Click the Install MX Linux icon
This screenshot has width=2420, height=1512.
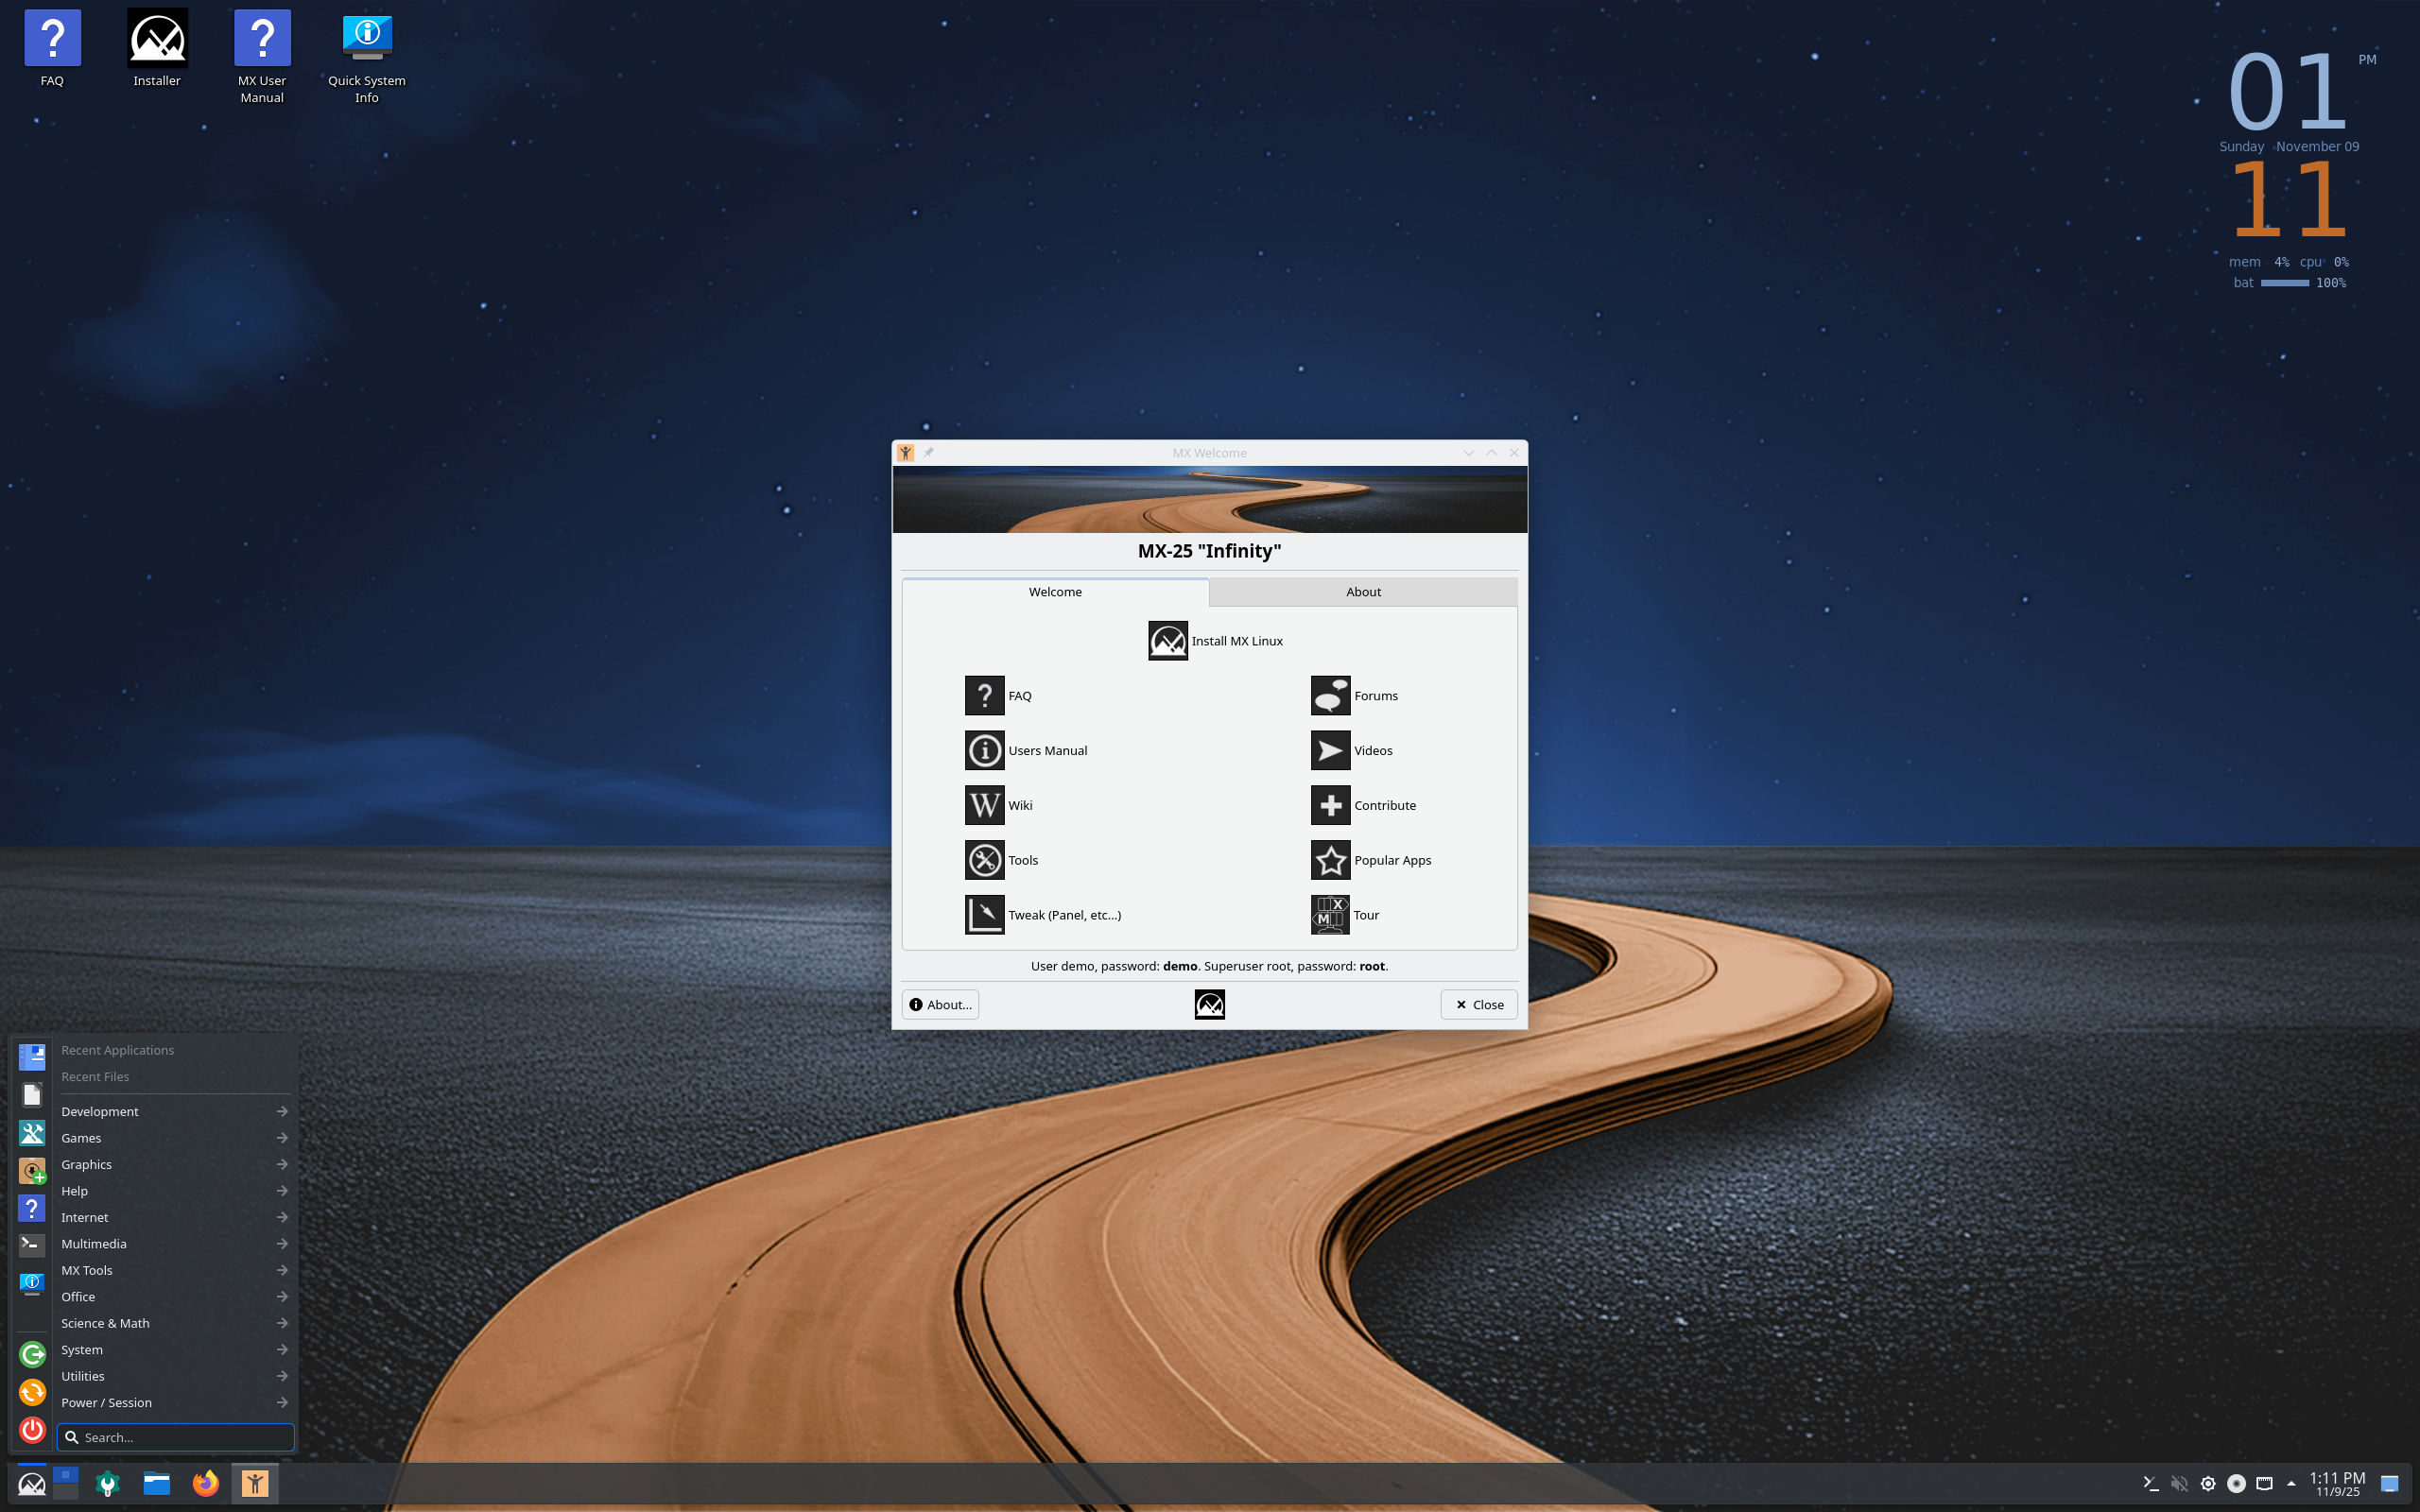tap(1167, 641)
